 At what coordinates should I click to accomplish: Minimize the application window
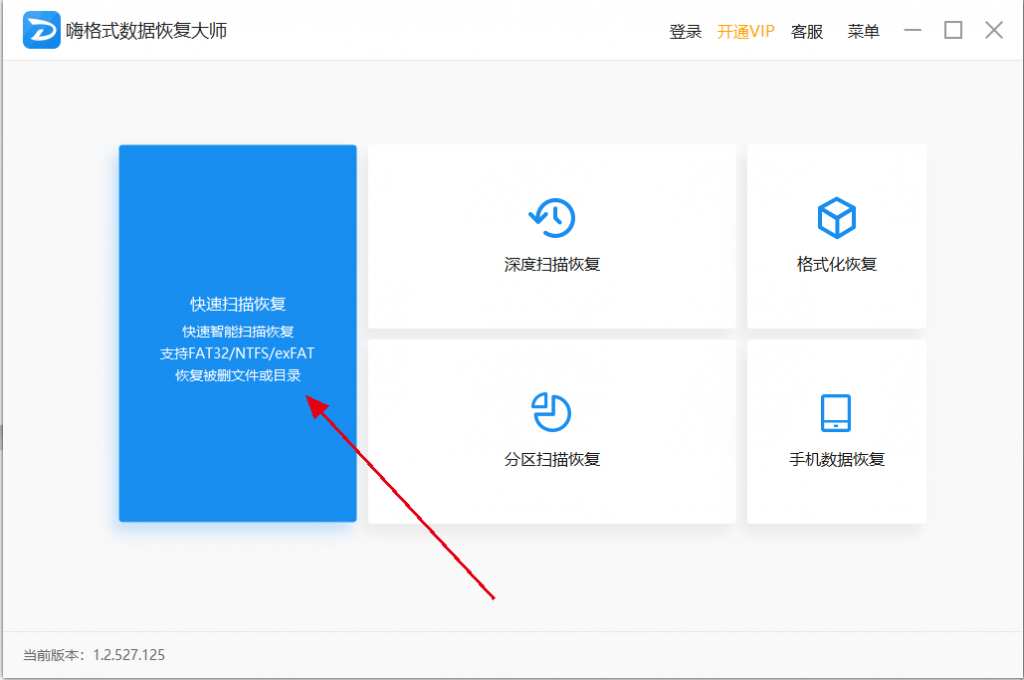[912, 30]
